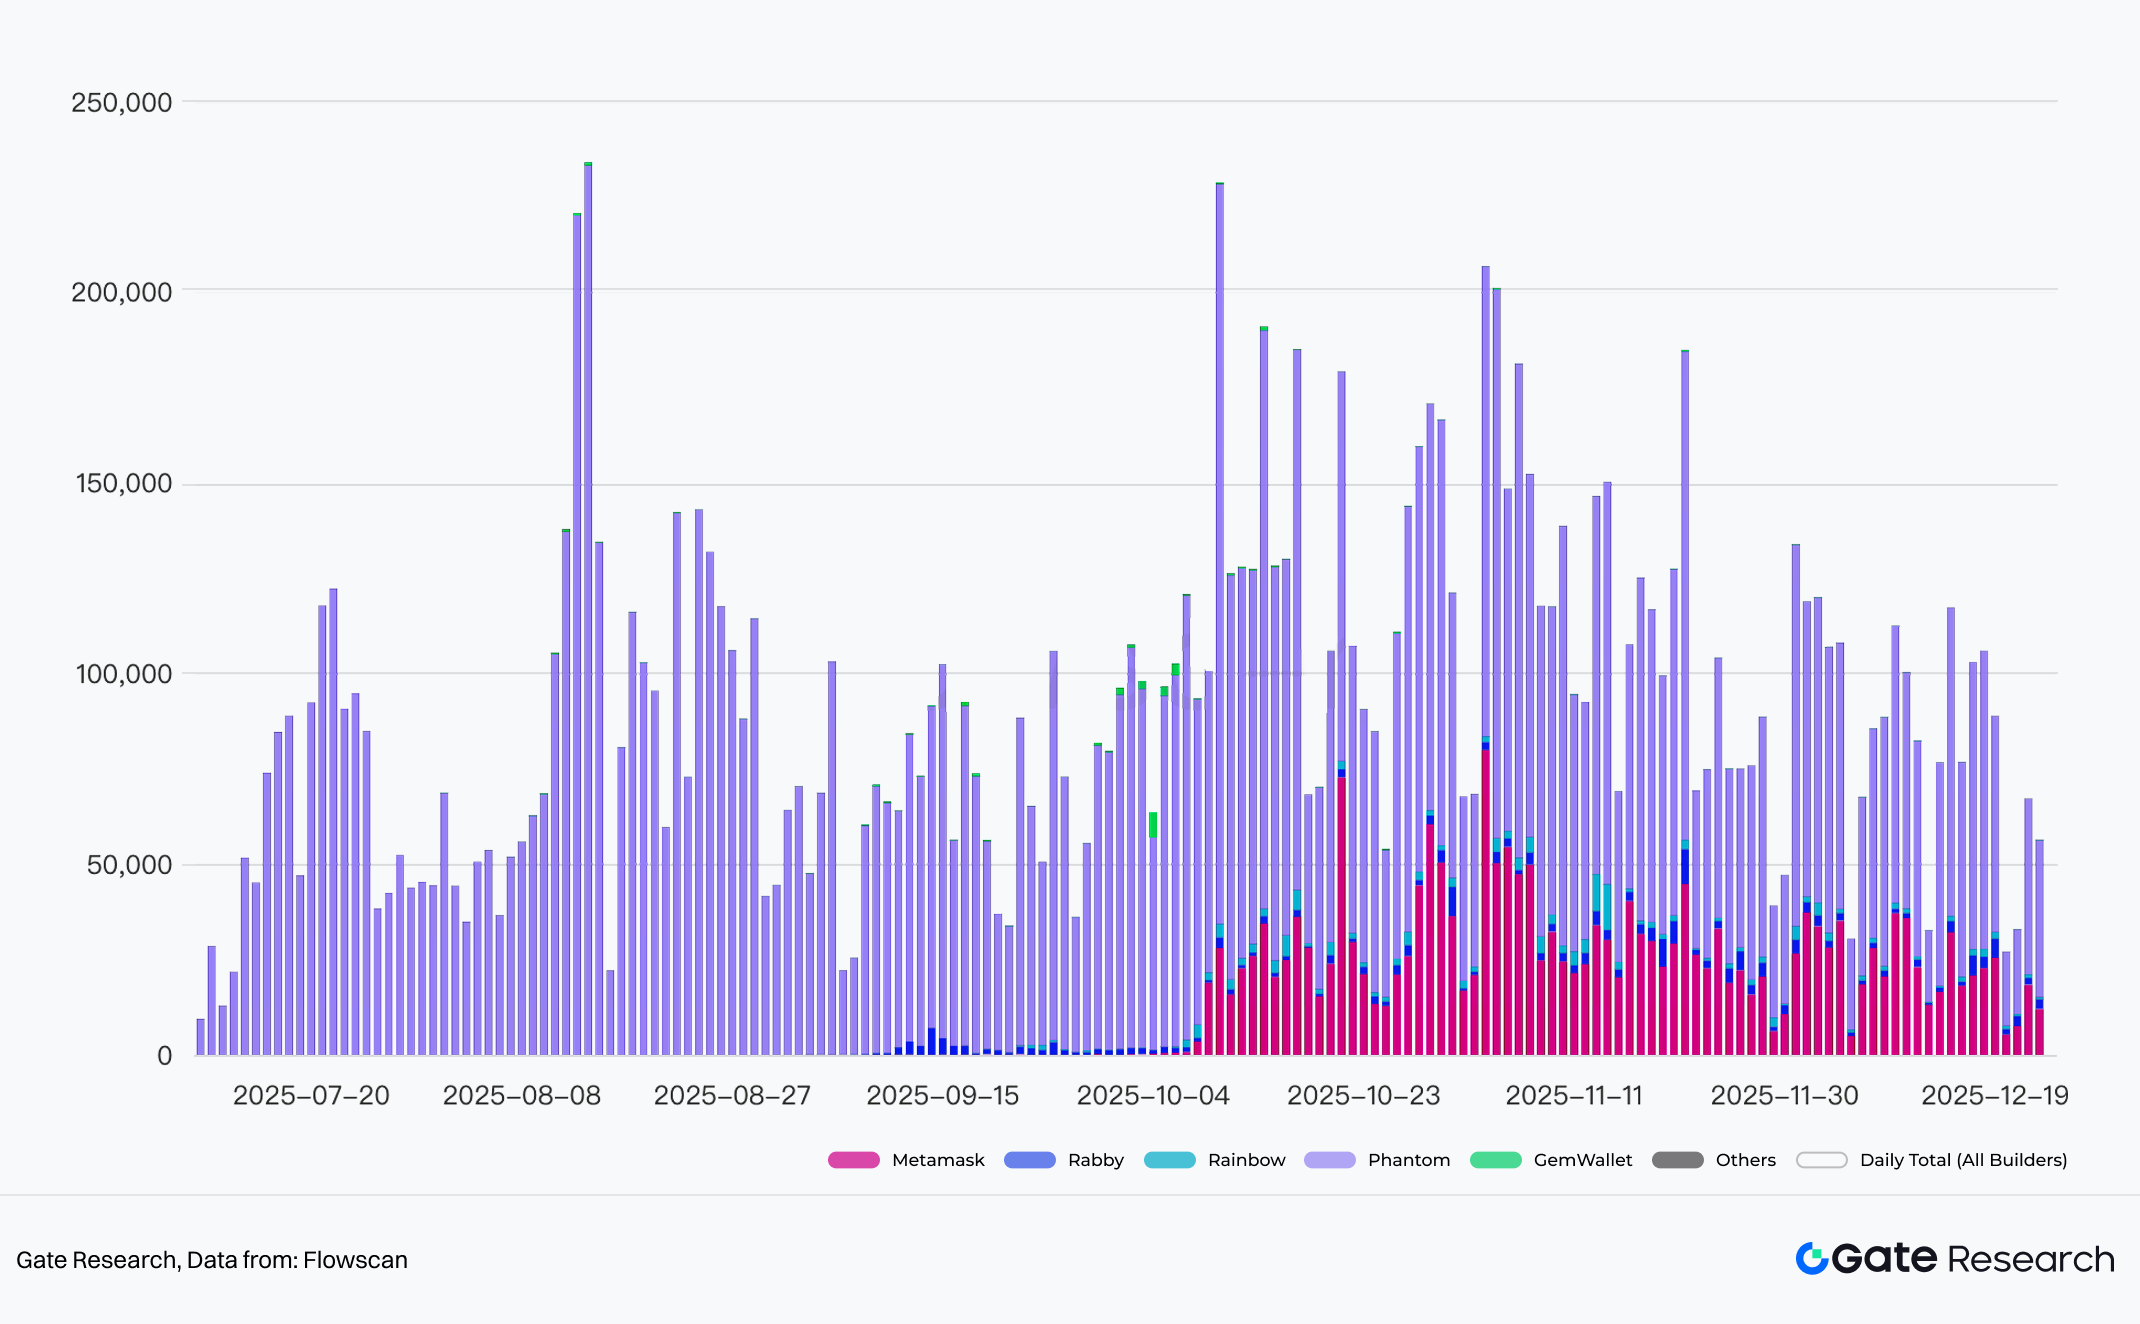The height and width of the screenshot is (1324, 2140).
Task: Click the GemWallet legend label text
Action: tap(1582, 1160)
